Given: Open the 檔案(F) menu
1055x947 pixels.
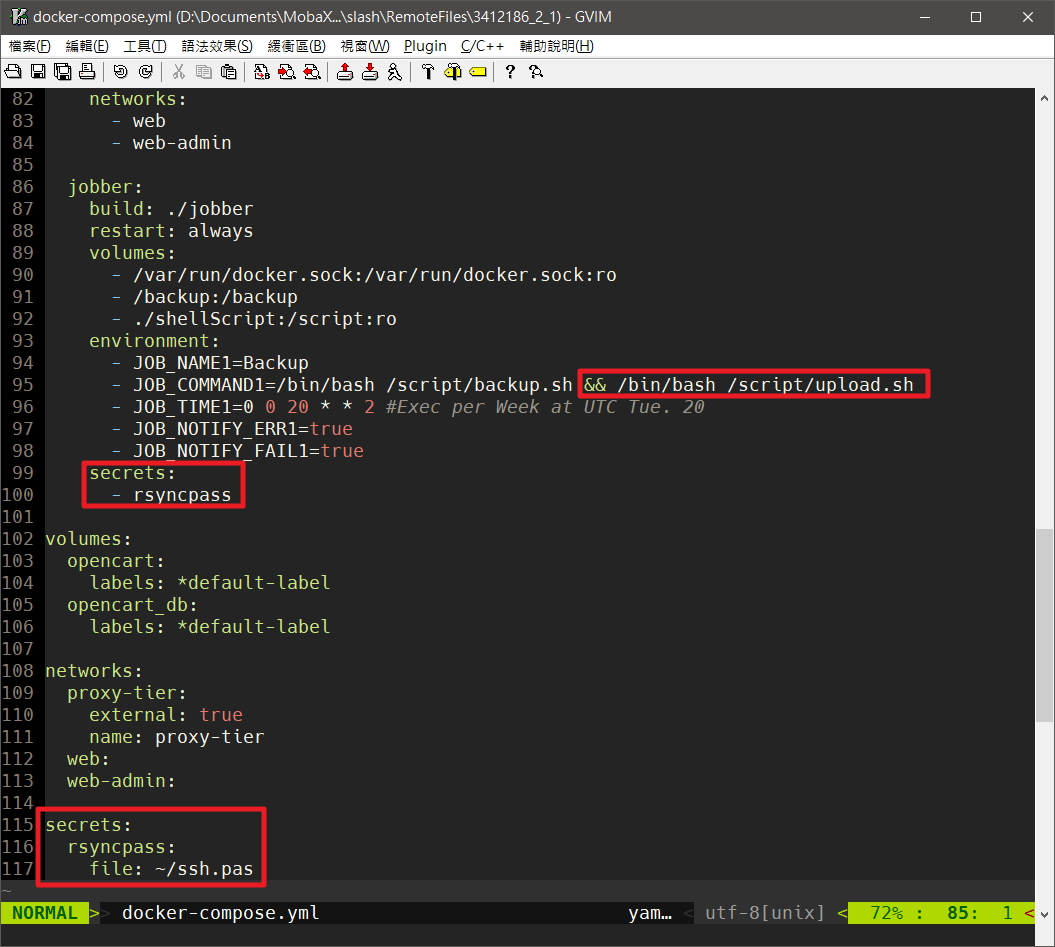Looking at the screenshot, I should pyautogui.click(x=30, y=46).
